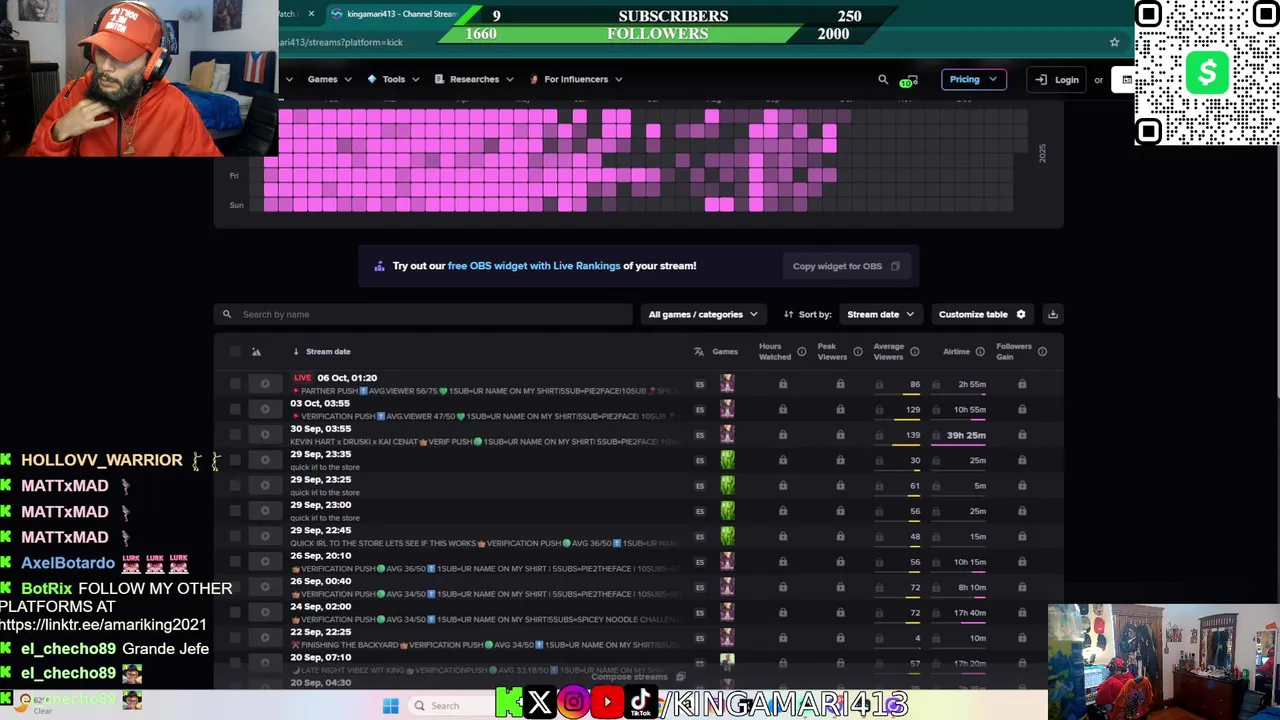1280x720 pixels.
Task: Click the TikTok icon in the overlay
Action: (x=640, y=703)
